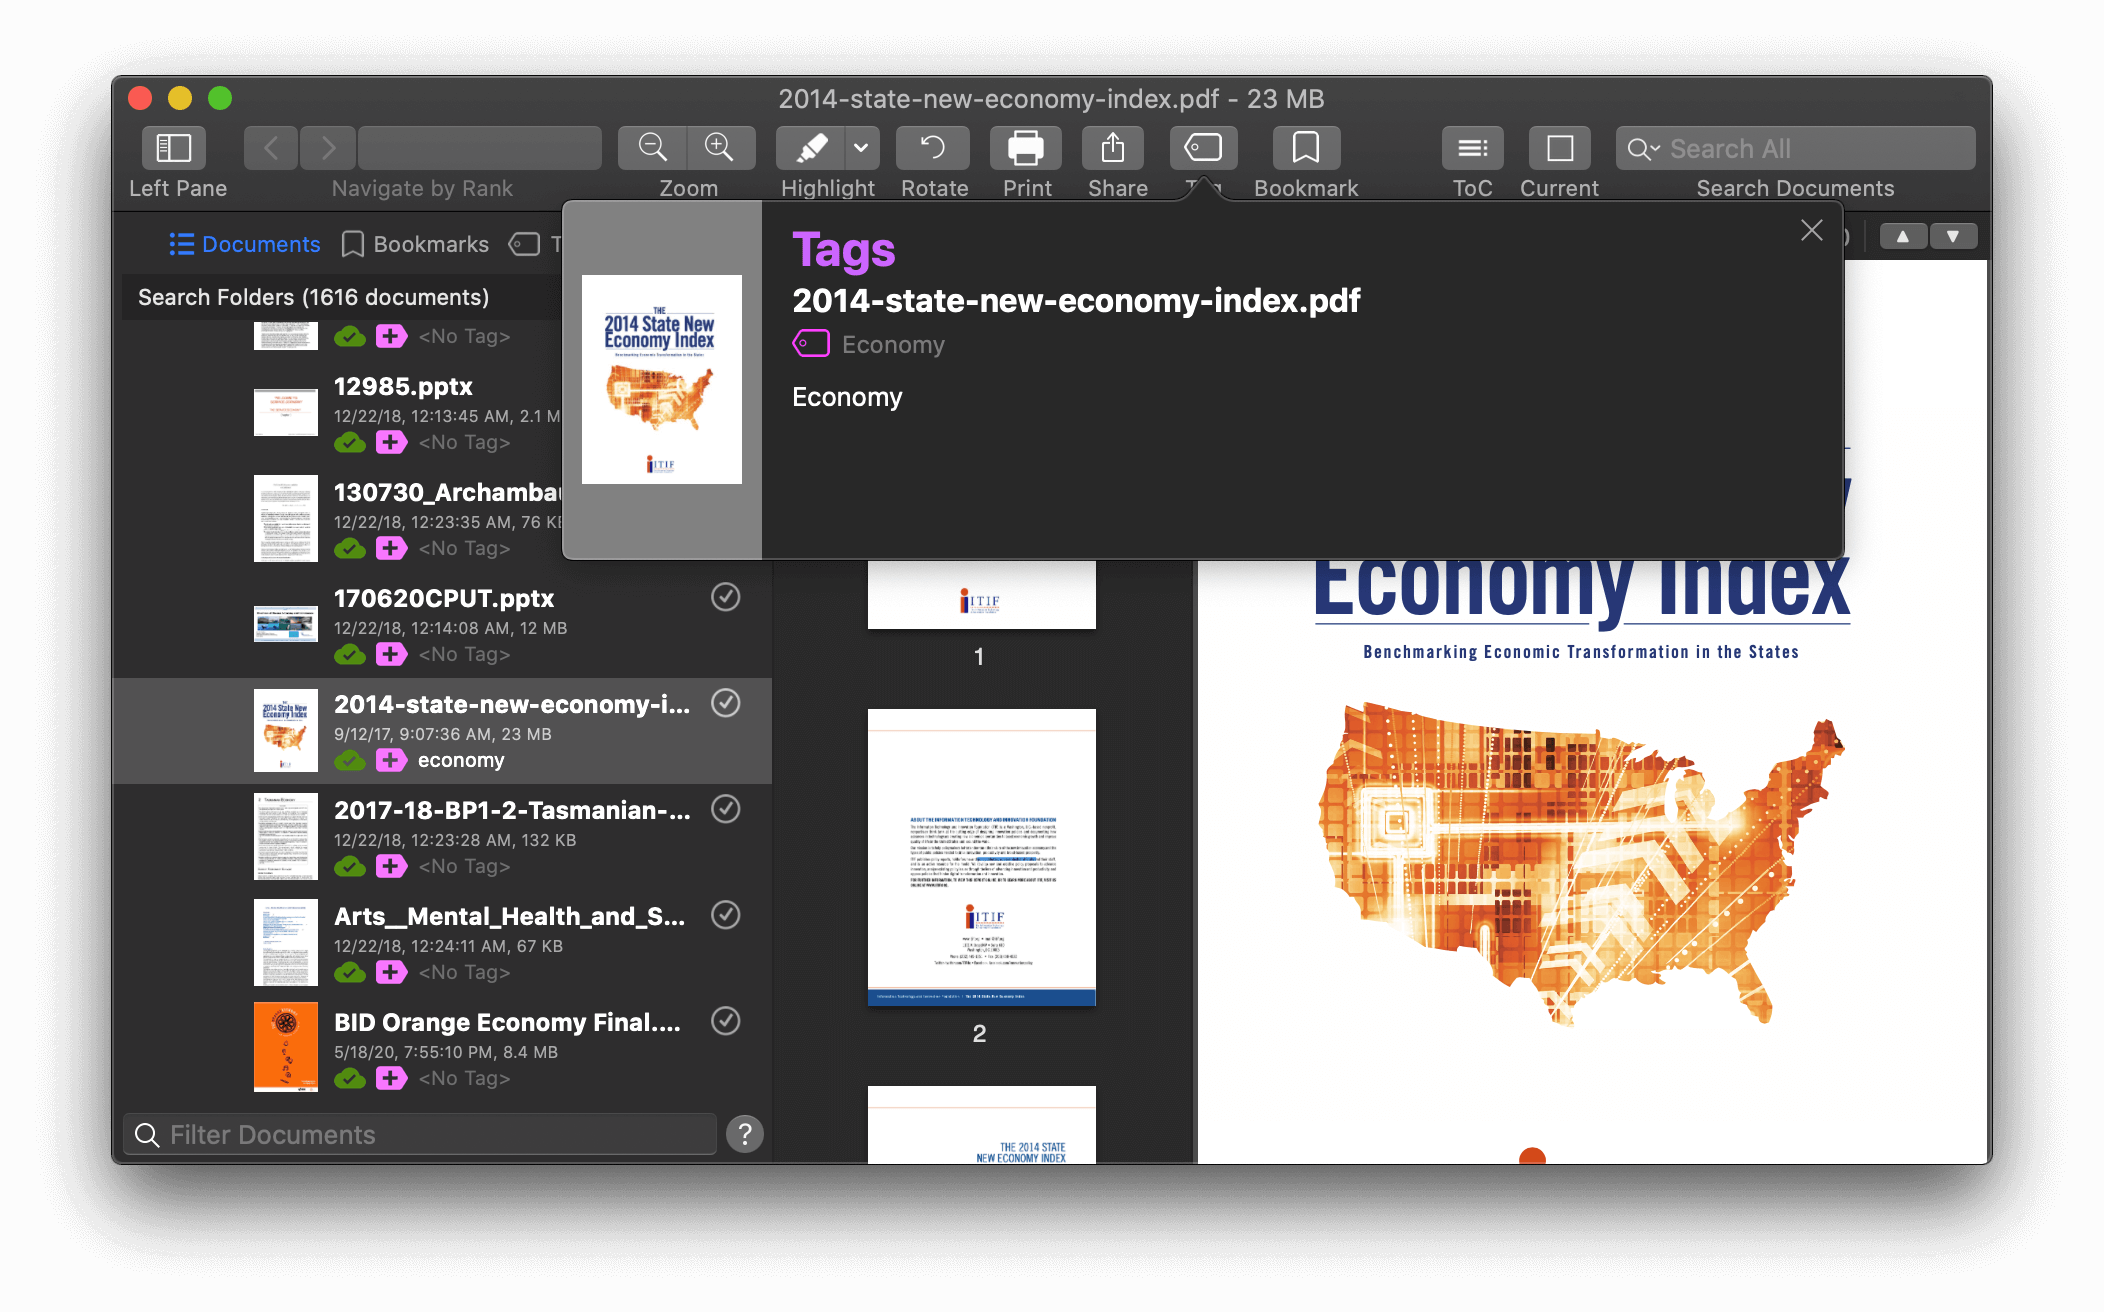Open the help question mark button
This screenshot has height=1312, width=2104.
[745, 1134]
